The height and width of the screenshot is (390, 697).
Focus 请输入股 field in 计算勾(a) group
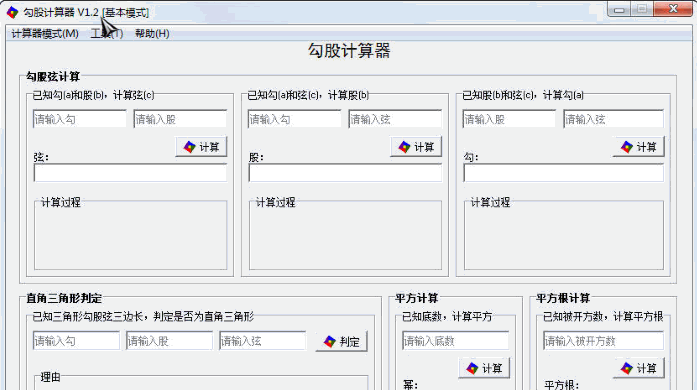pos(509,119)
